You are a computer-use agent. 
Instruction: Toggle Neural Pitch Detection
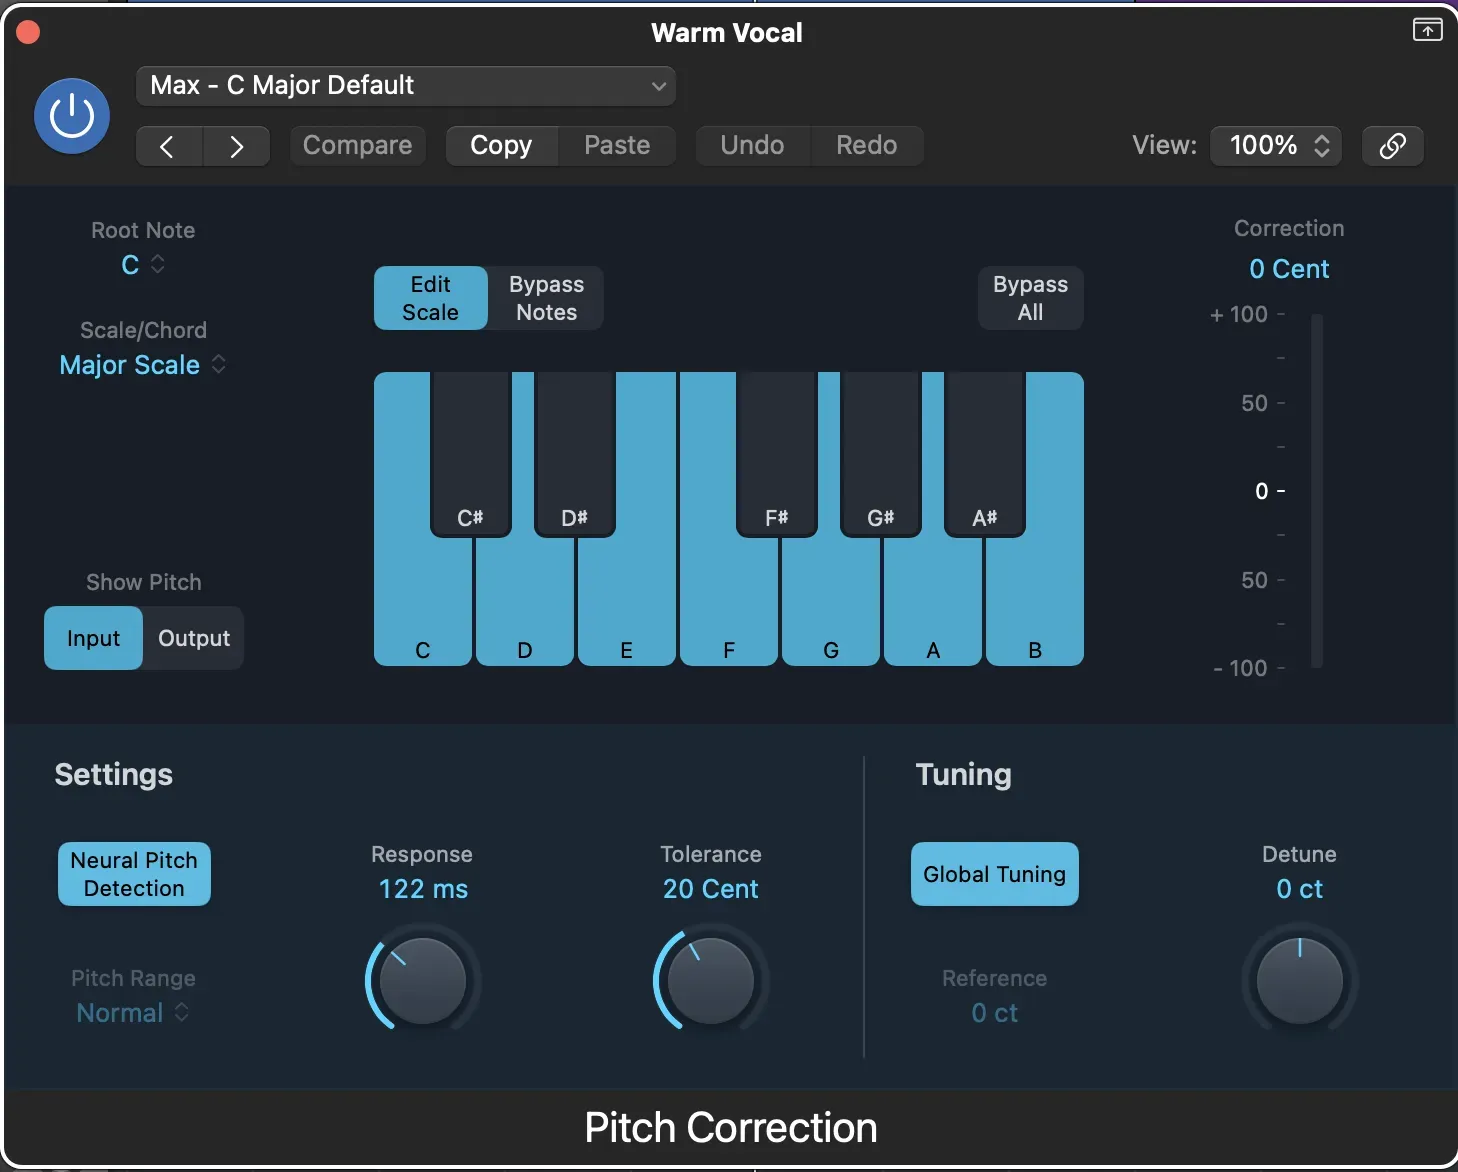click(134, 874)
